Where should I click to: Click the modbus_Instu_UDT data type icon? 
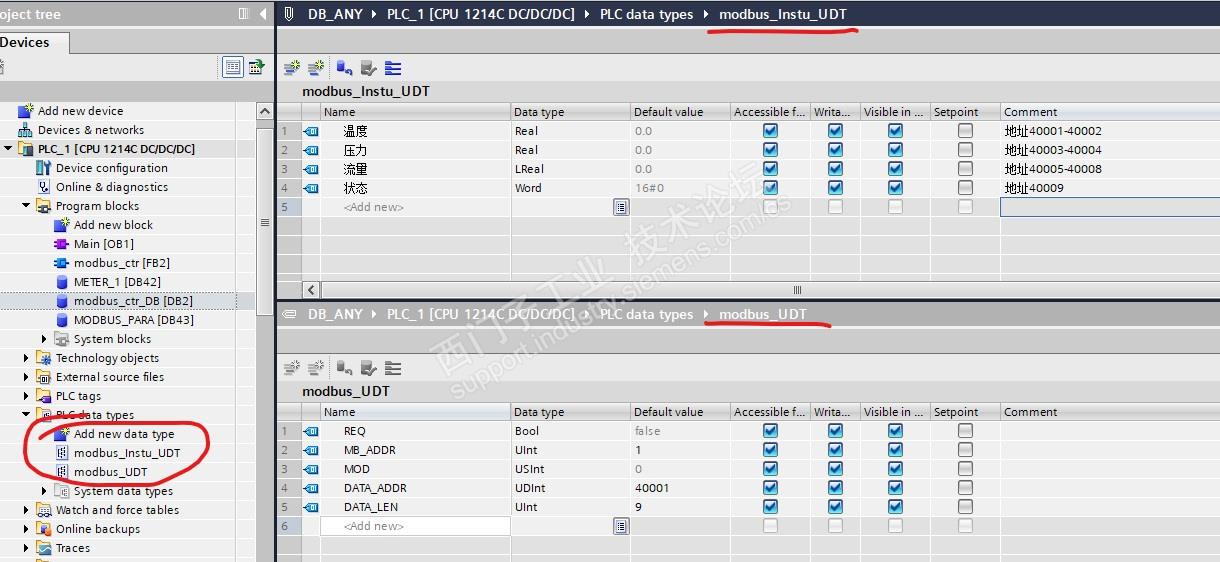click(62, 453)
